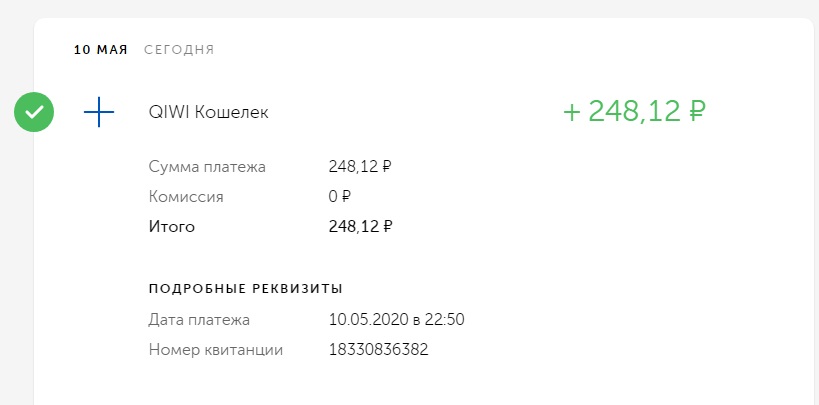819x405 pixels.
Task: Click the Комиссия label
Action: (x=186, y=197)
